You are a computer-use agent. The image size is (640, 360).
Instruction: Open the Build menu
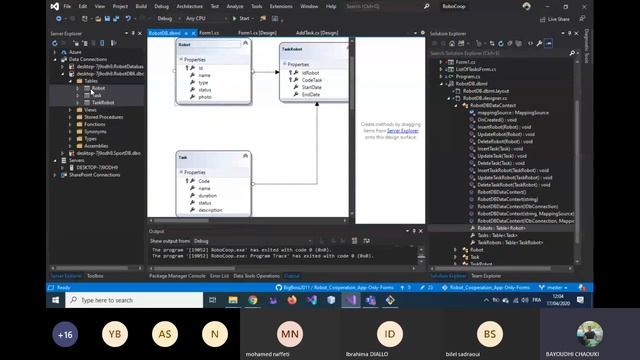(141, 6)
